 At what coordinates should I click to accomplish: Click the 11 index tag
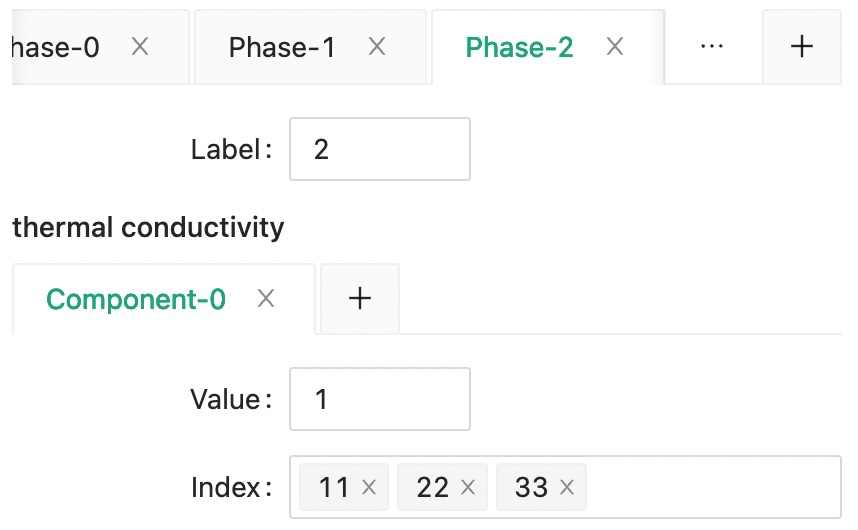point(334,487)
